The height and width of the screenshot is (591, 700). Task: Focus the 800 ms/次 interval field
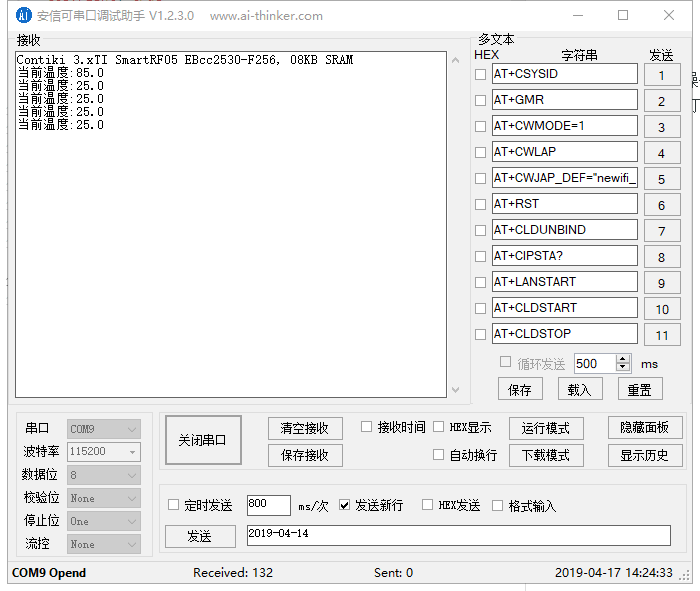[x=269, y=505]
